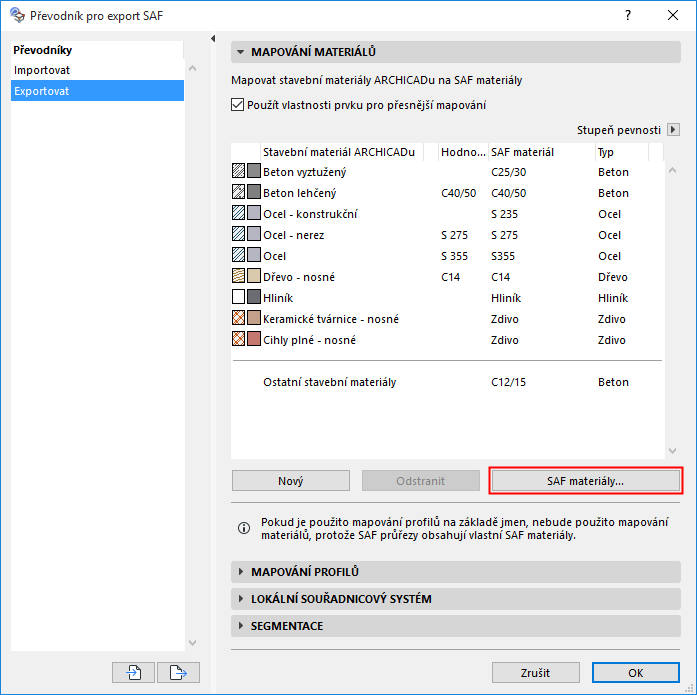Image resolution: width=697 pixels, height=695 pixels.
Task: Expand the MAPOVÁNÍ PROFILŮ section
Action: (x=240, y=571)
